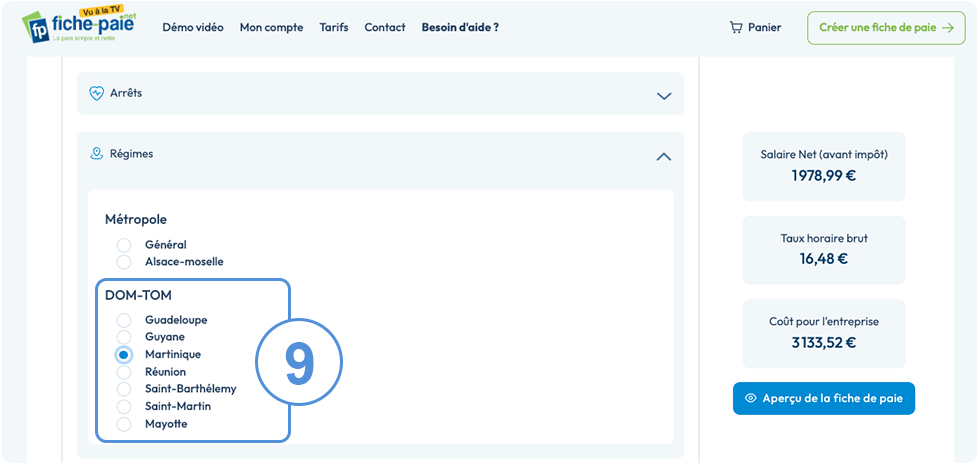980x466 pixels.
Task: Select the Alsace-moselle regime
Action: (124, 262)
